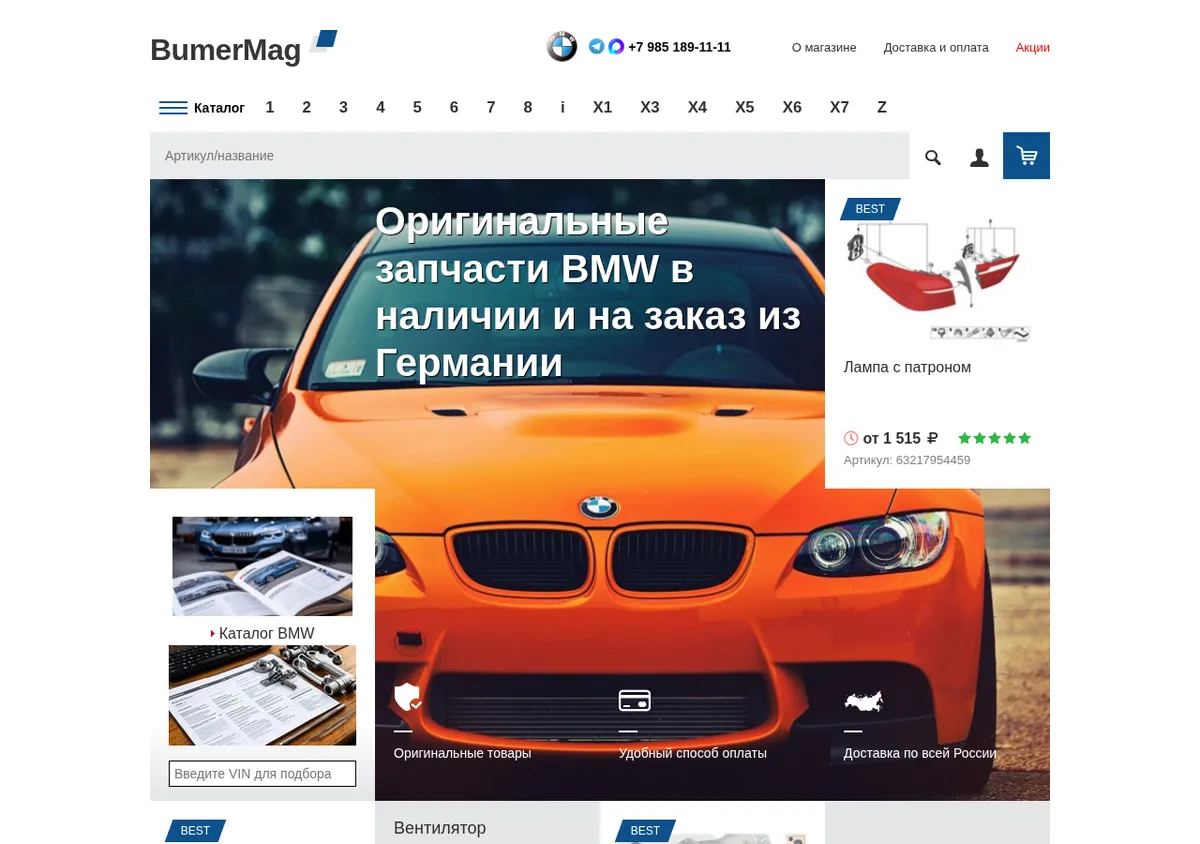Open the Z series category
The height and width of the screenshot is (844, 1200).
point(882,107)
